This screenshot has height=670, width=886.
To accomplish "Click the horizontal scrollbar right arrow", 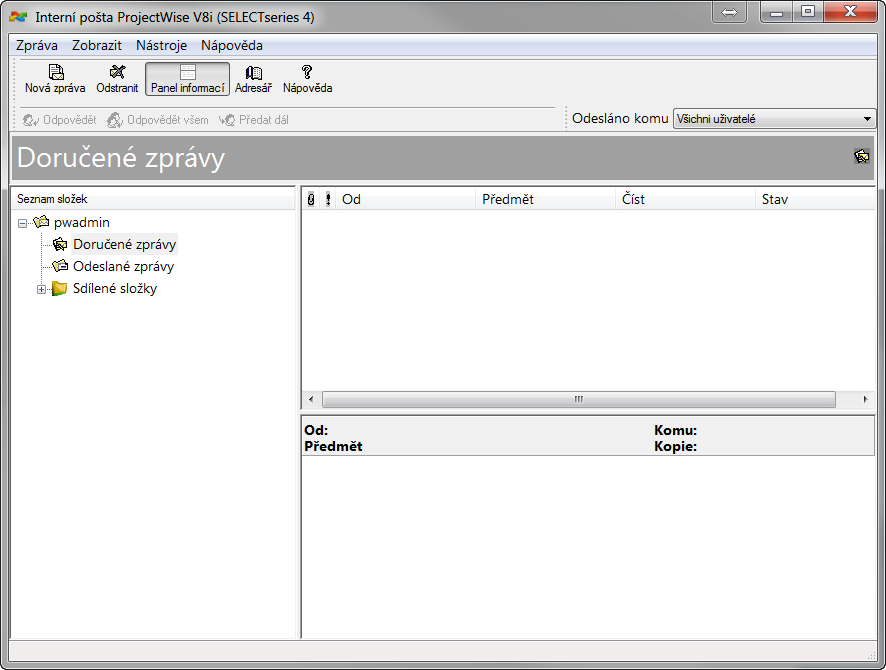I will click(x=865, y=399).
